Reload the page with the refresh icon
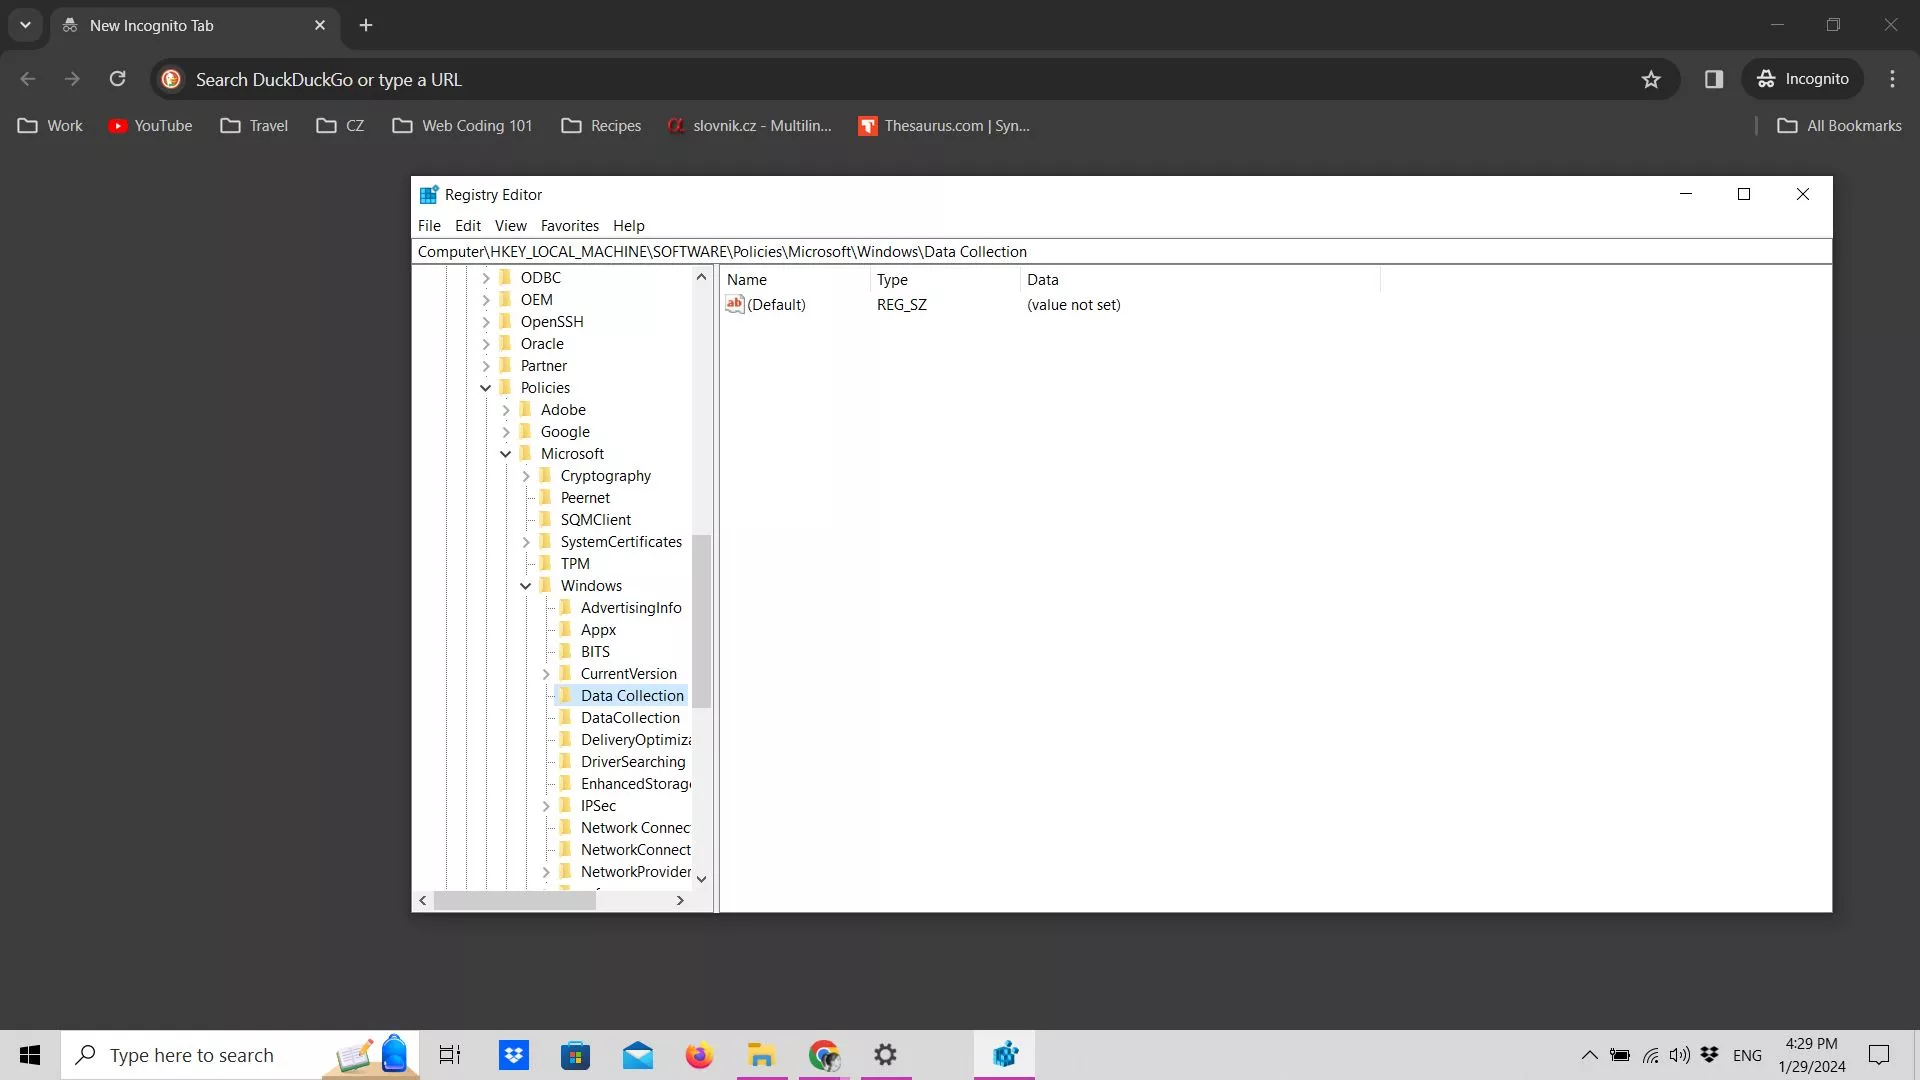 pos(118,79)
